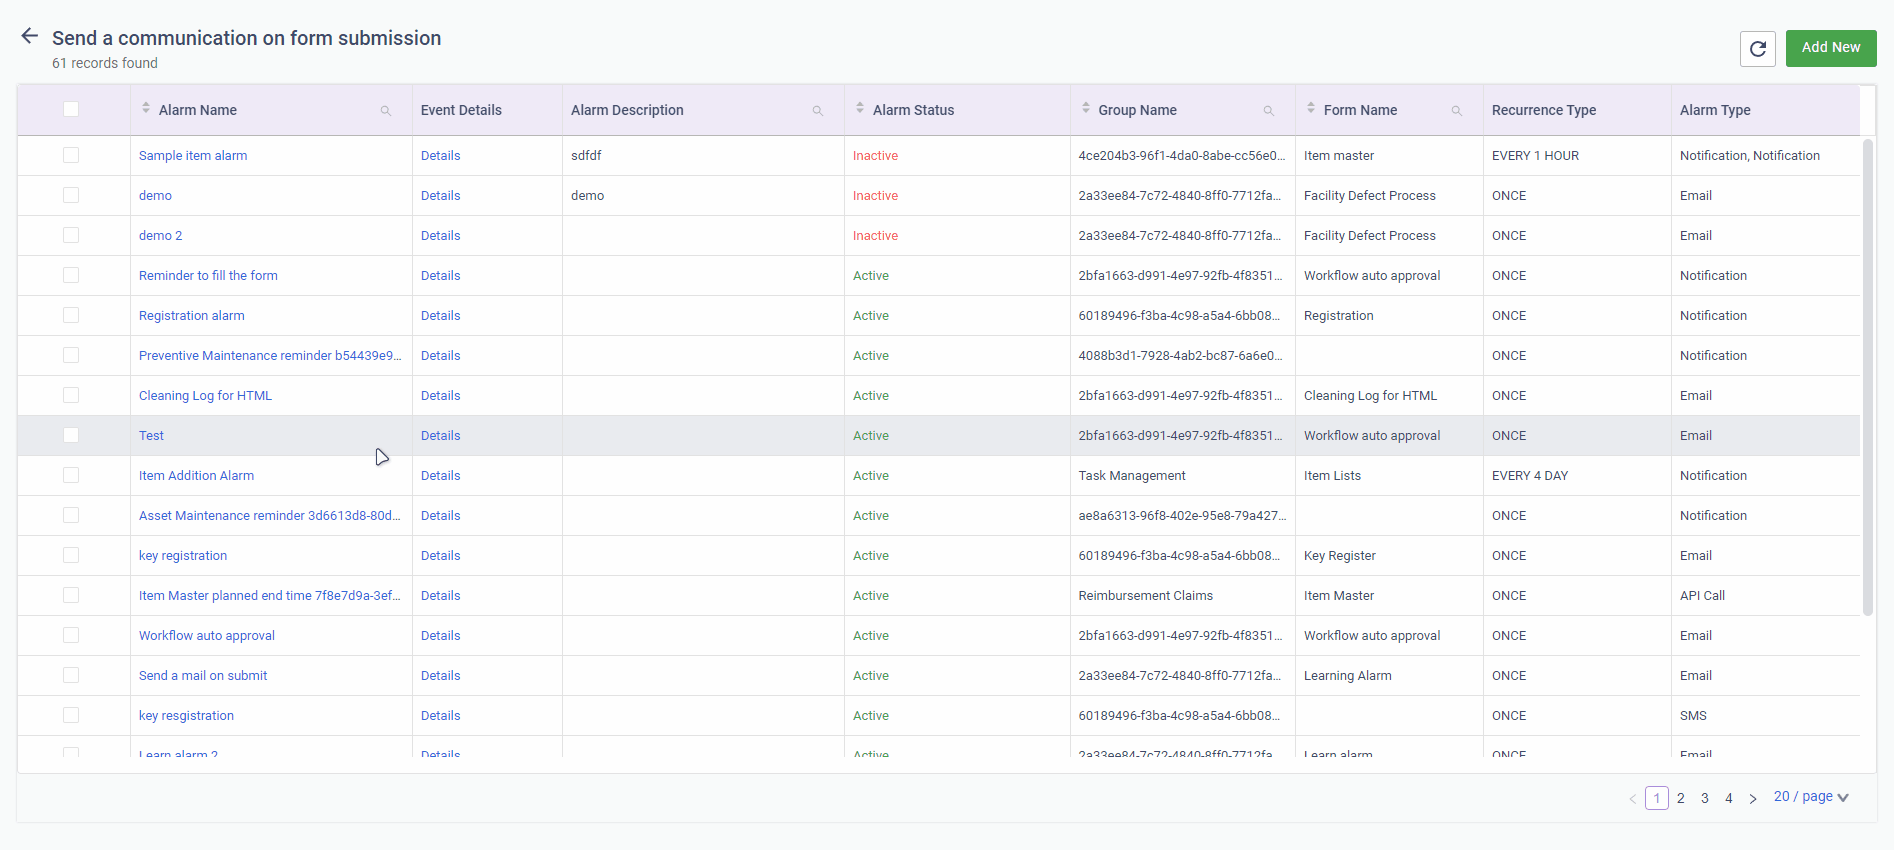Click the vertical scrollbar of the table
Viewport: 1894px width, 850px height.
click(1867, 378)
